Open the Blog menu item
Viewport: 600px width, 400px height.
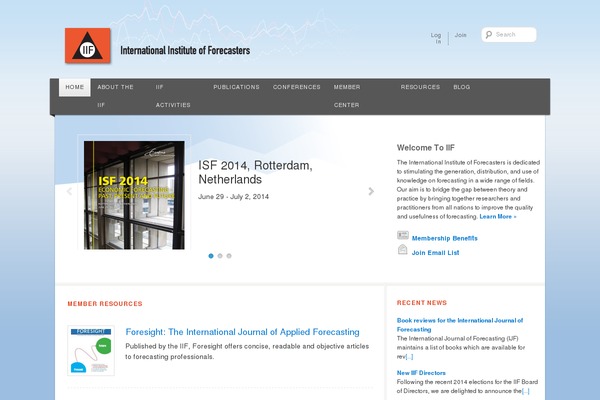tap(461, 87)
